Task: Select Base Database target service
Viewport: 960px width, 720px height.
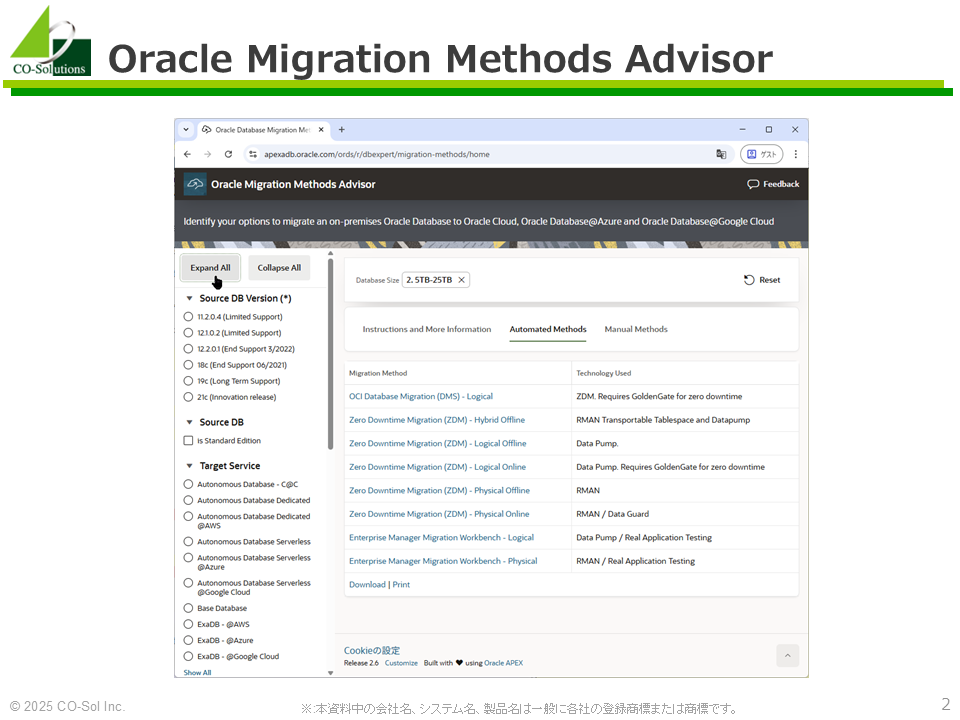Action: 189,608
